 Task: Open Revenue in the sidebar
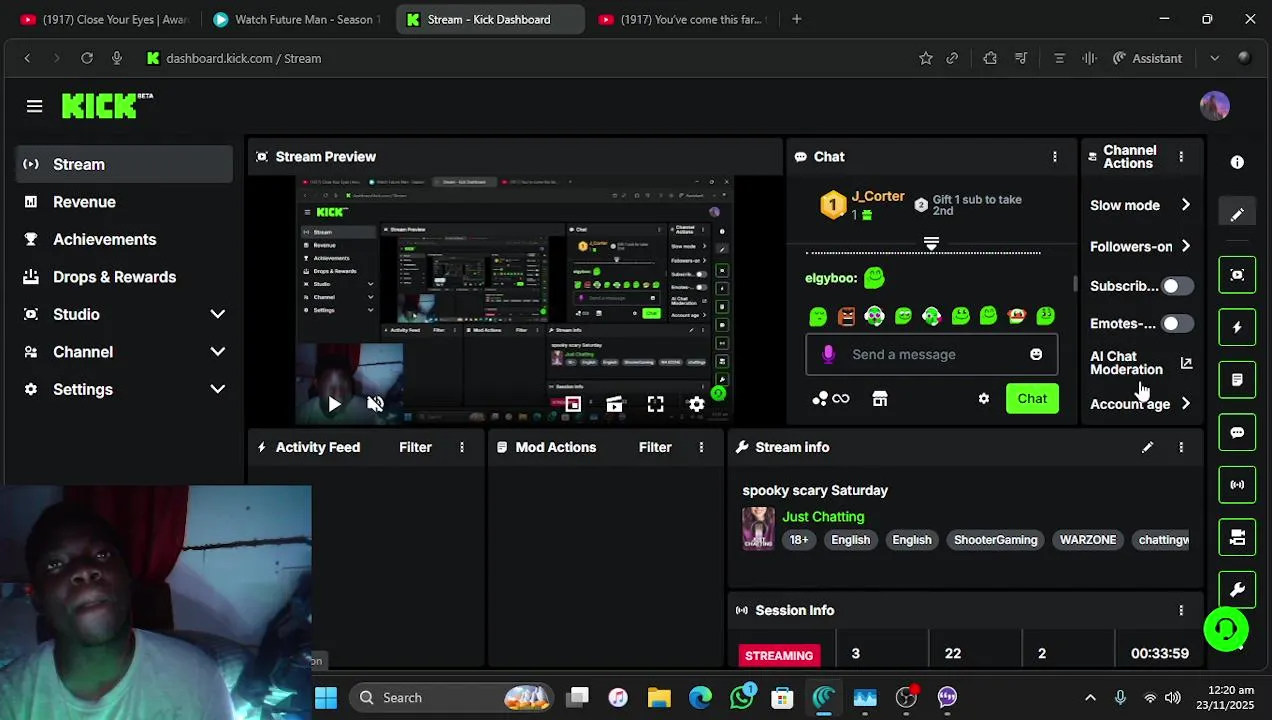tap(124, 202)
